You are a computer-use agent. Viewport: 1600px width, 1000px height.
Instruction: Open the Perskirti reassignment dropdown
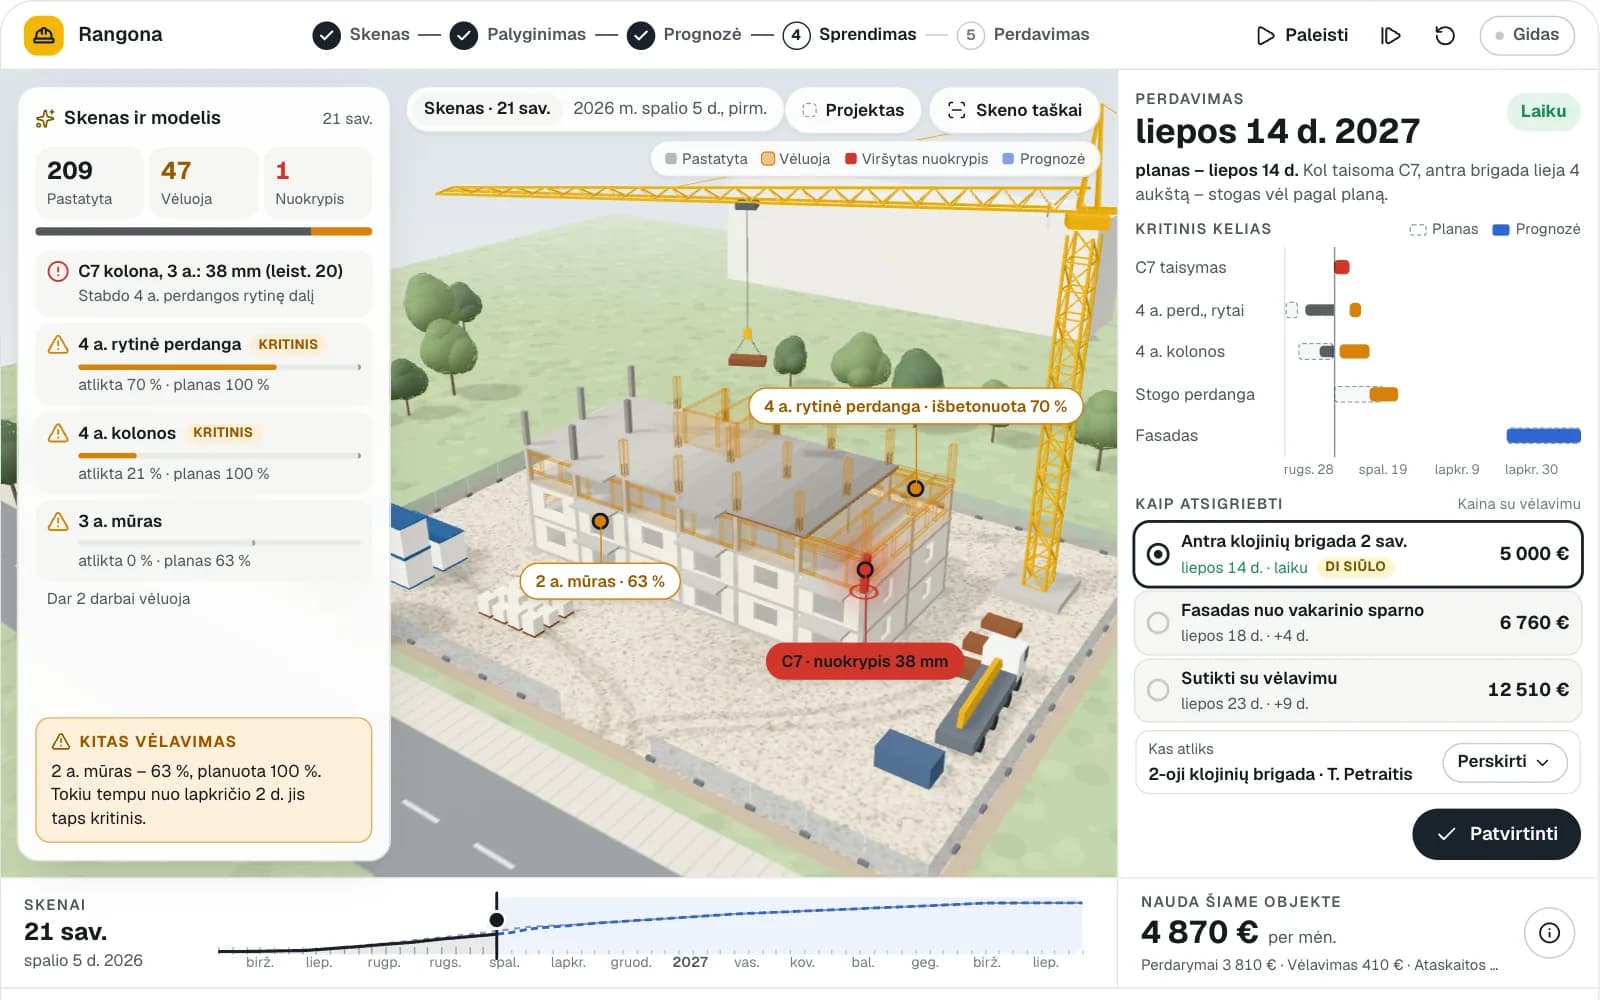1504,762
